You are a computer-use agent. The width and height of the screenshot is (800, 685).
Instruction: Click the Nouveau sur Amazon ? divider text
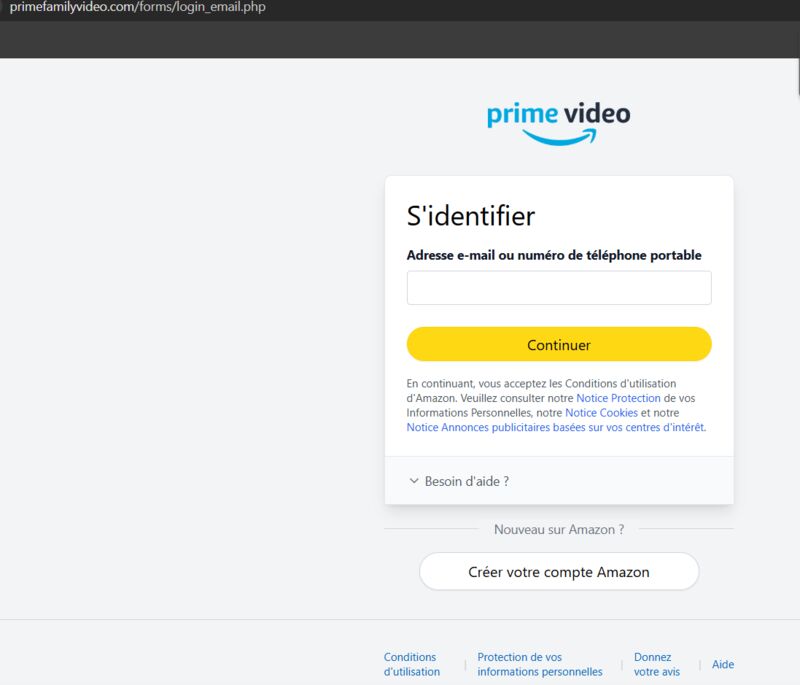tap(559, 529)
